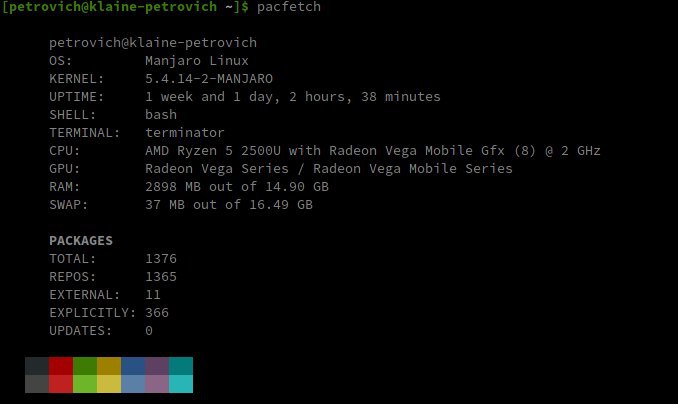The image size is (678, 404).
Task: Click the TOTAL package count 1376
Action: click(161, 259)
